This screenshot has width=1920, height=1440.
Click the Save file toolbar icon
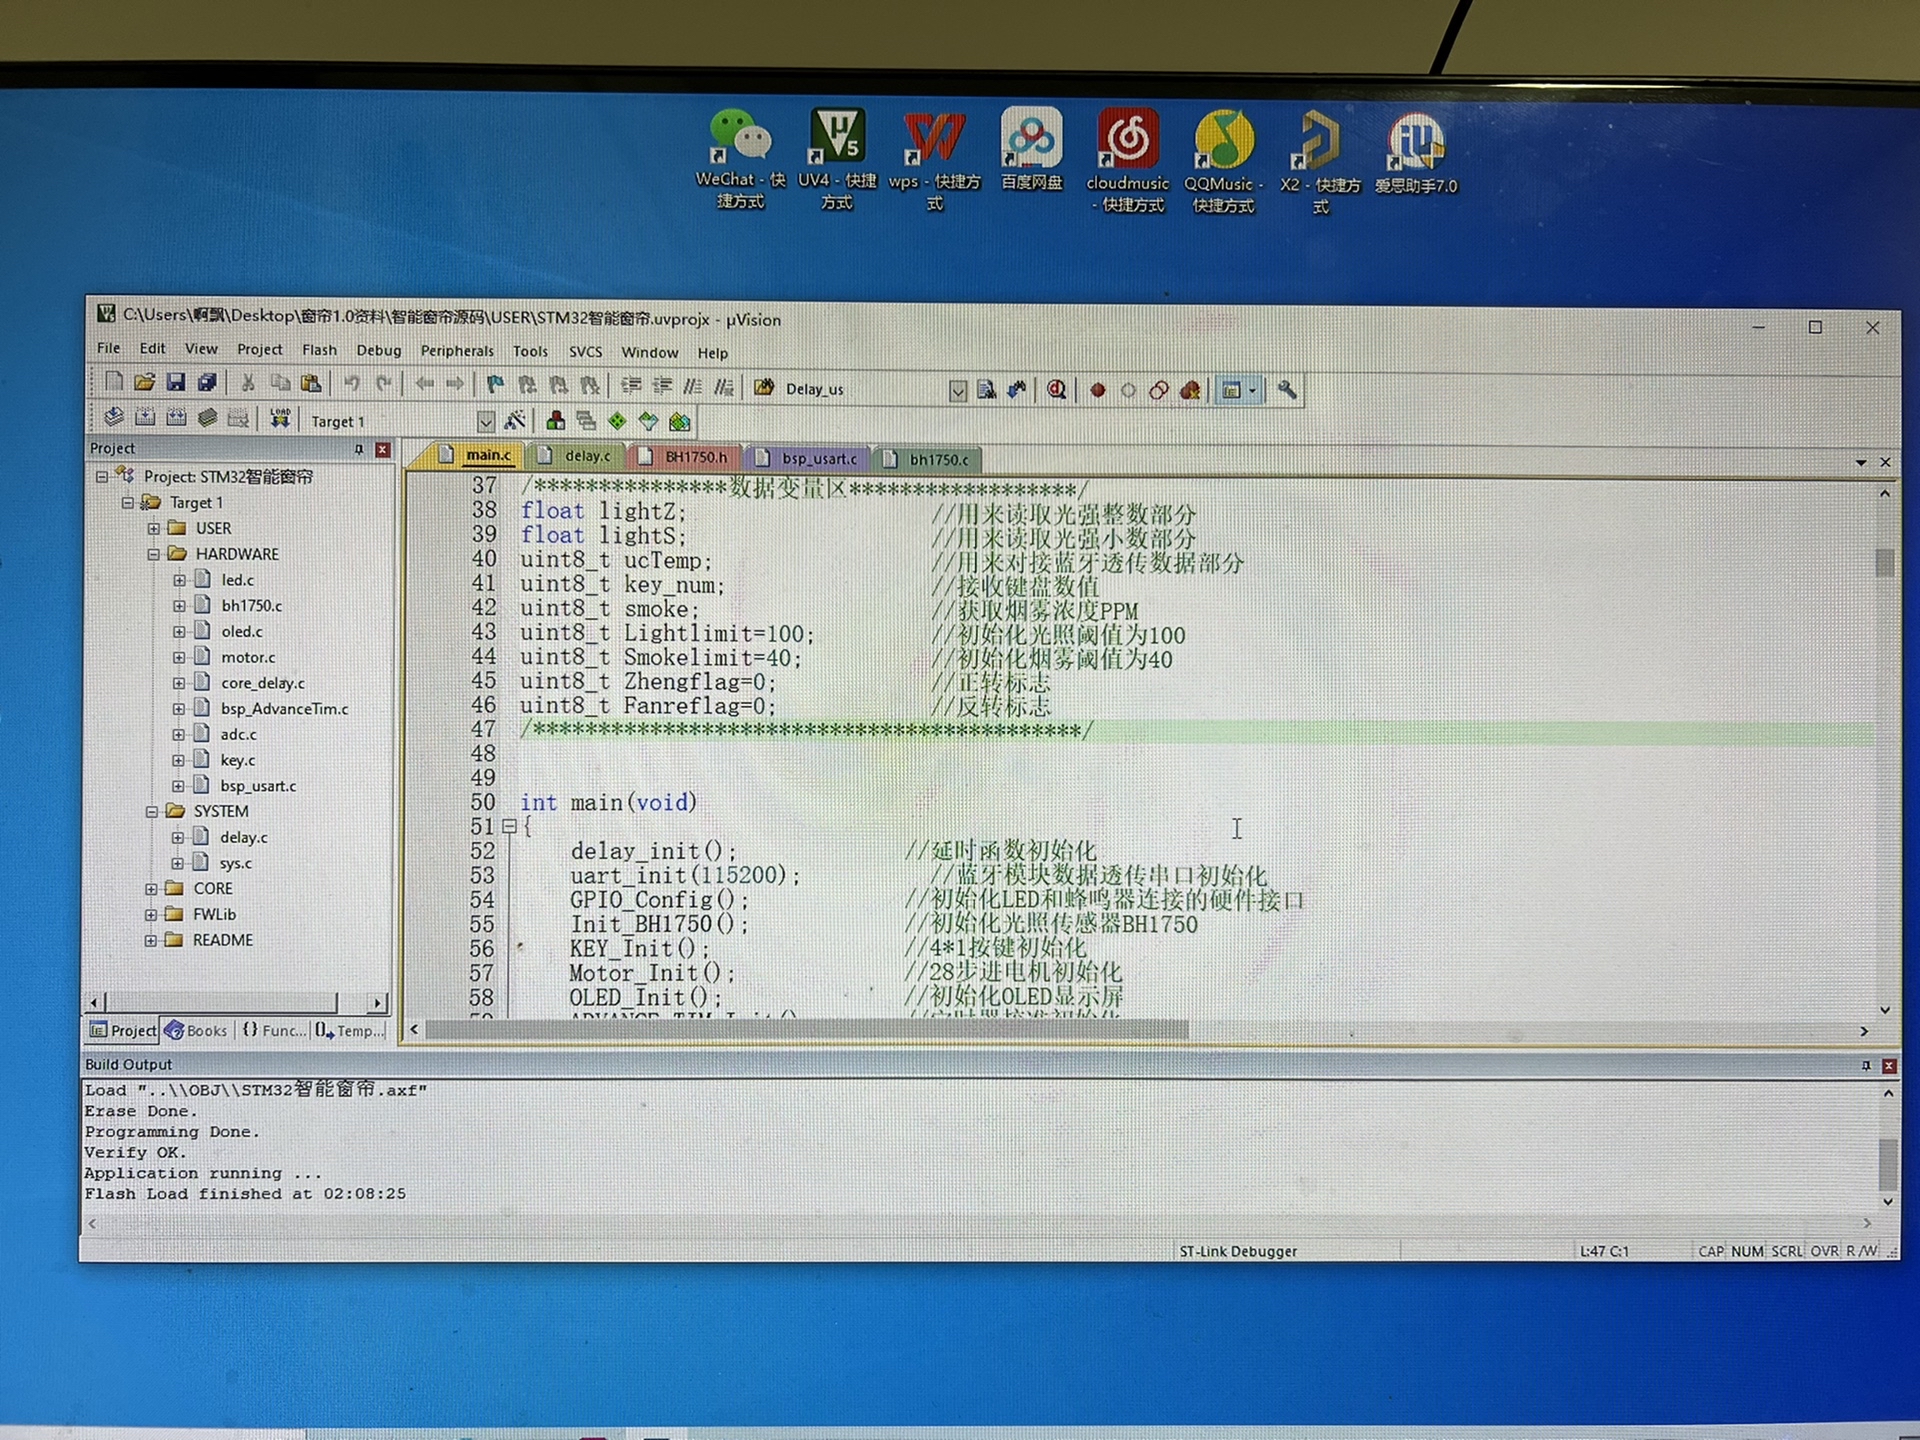click(175, 383)
